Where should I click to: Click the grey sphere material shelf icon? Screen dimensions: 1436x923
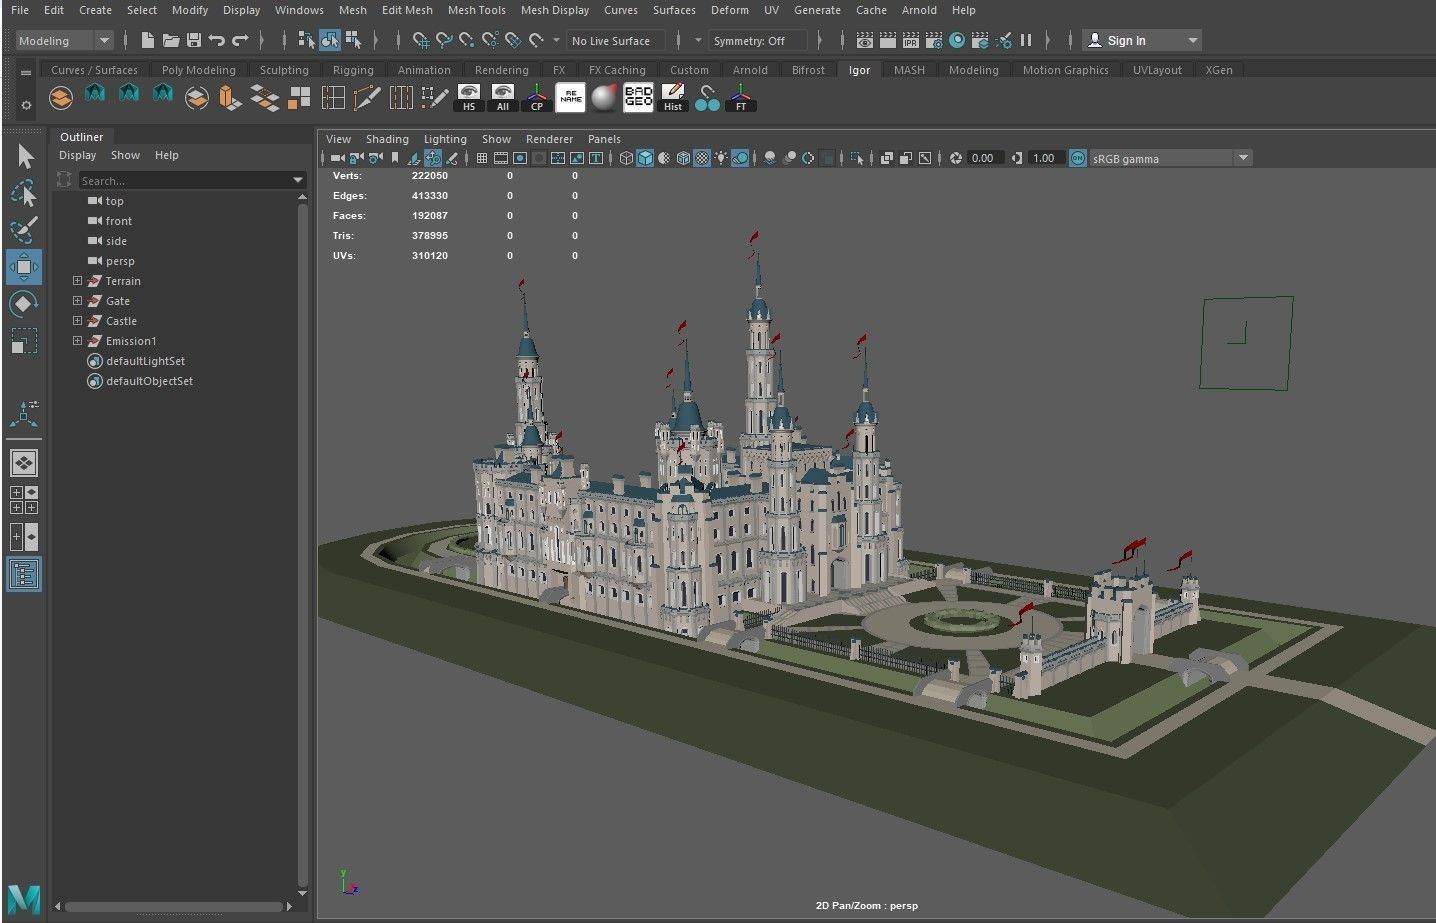pyautogui.click(x=604, y=97)
